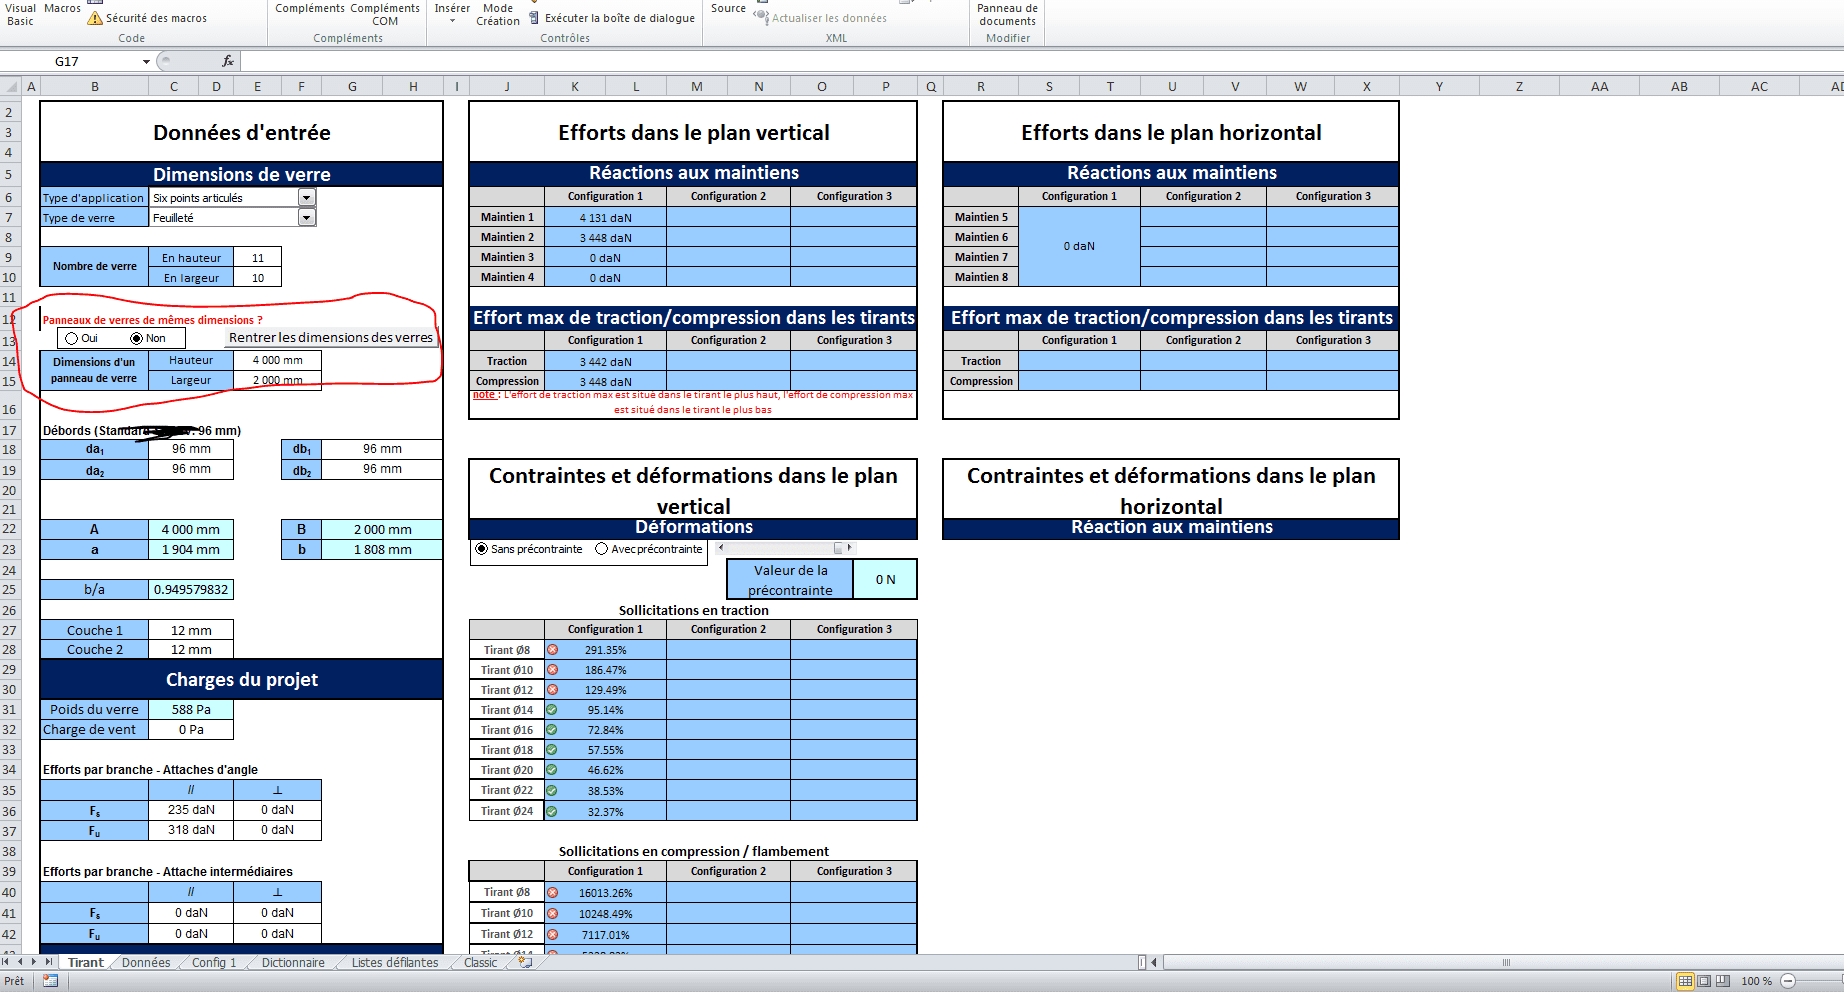Image resolution: width=1844 pixels, height=992 pixels.
Task: Click the green check icon for Tirant Ø22
Action: click(x=552, y=790)
